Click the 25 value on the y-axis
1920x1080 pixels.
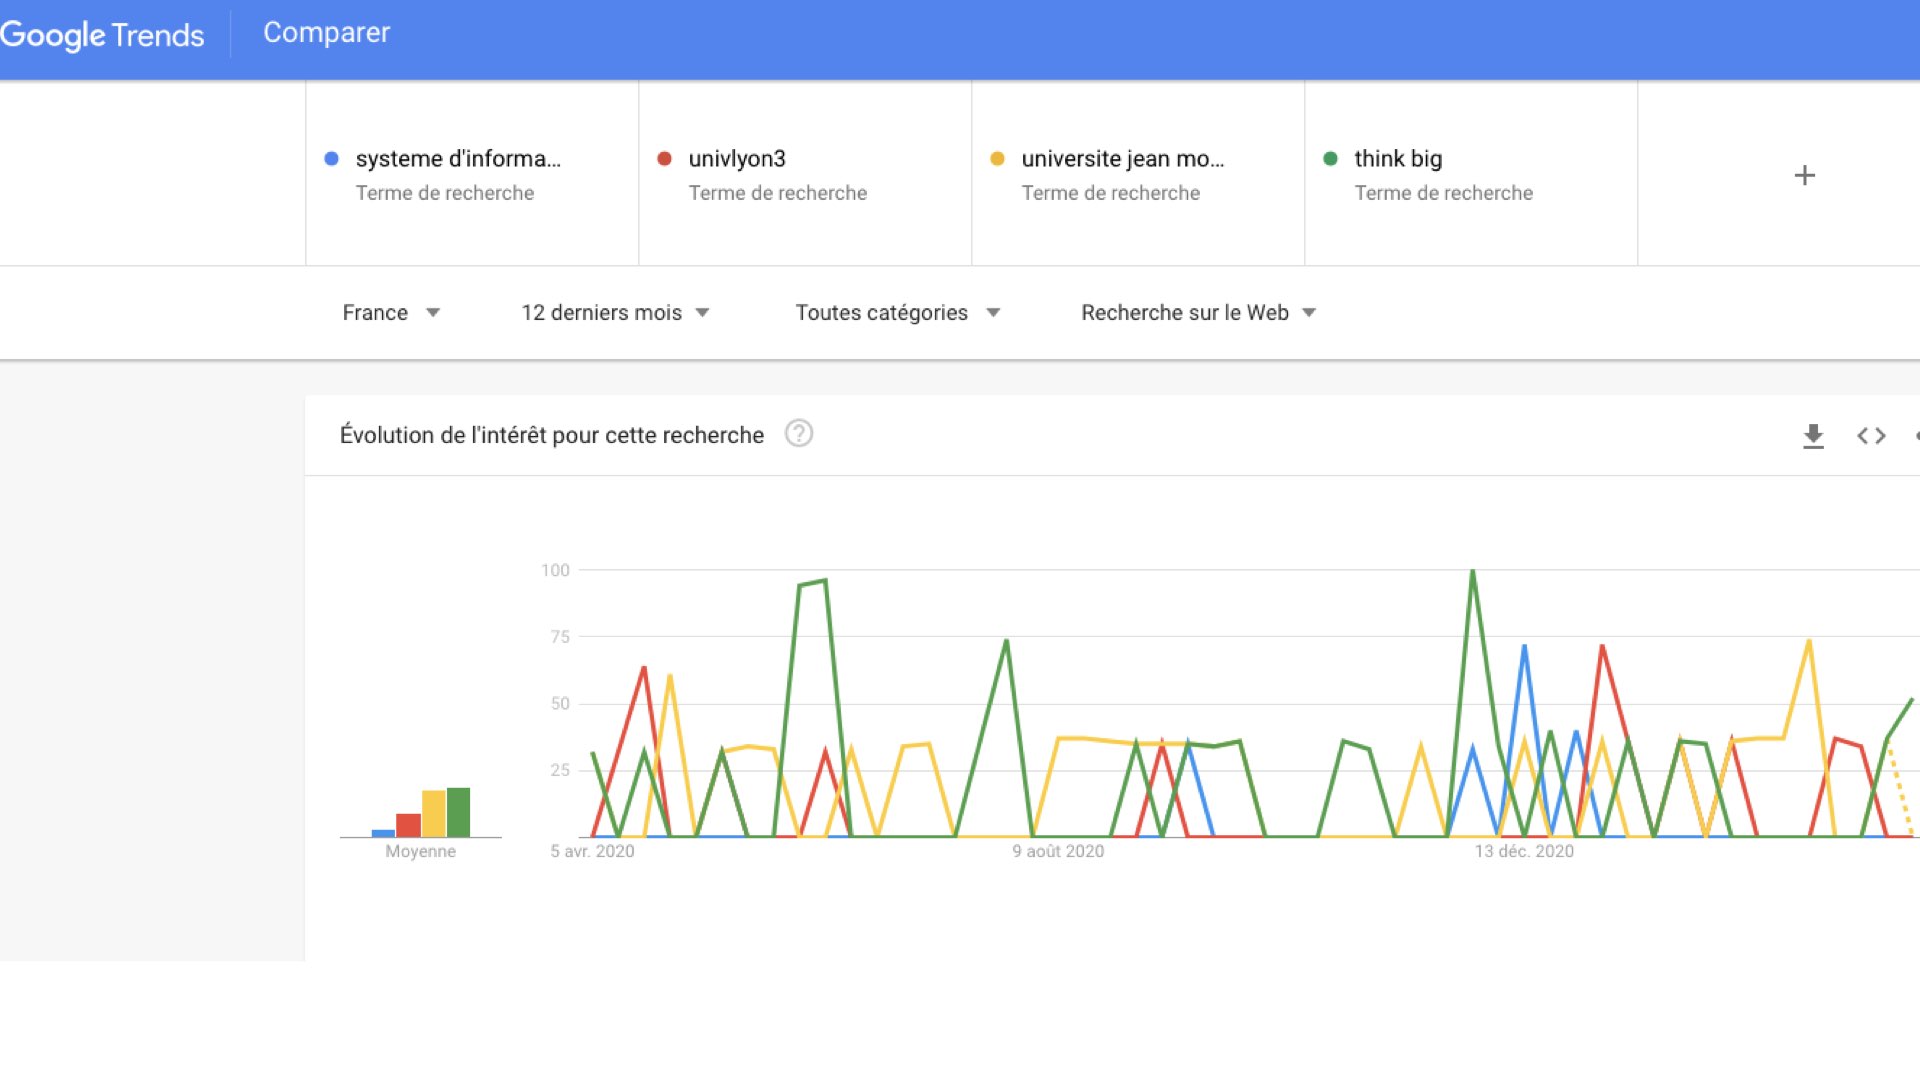(x=560, y=770)
